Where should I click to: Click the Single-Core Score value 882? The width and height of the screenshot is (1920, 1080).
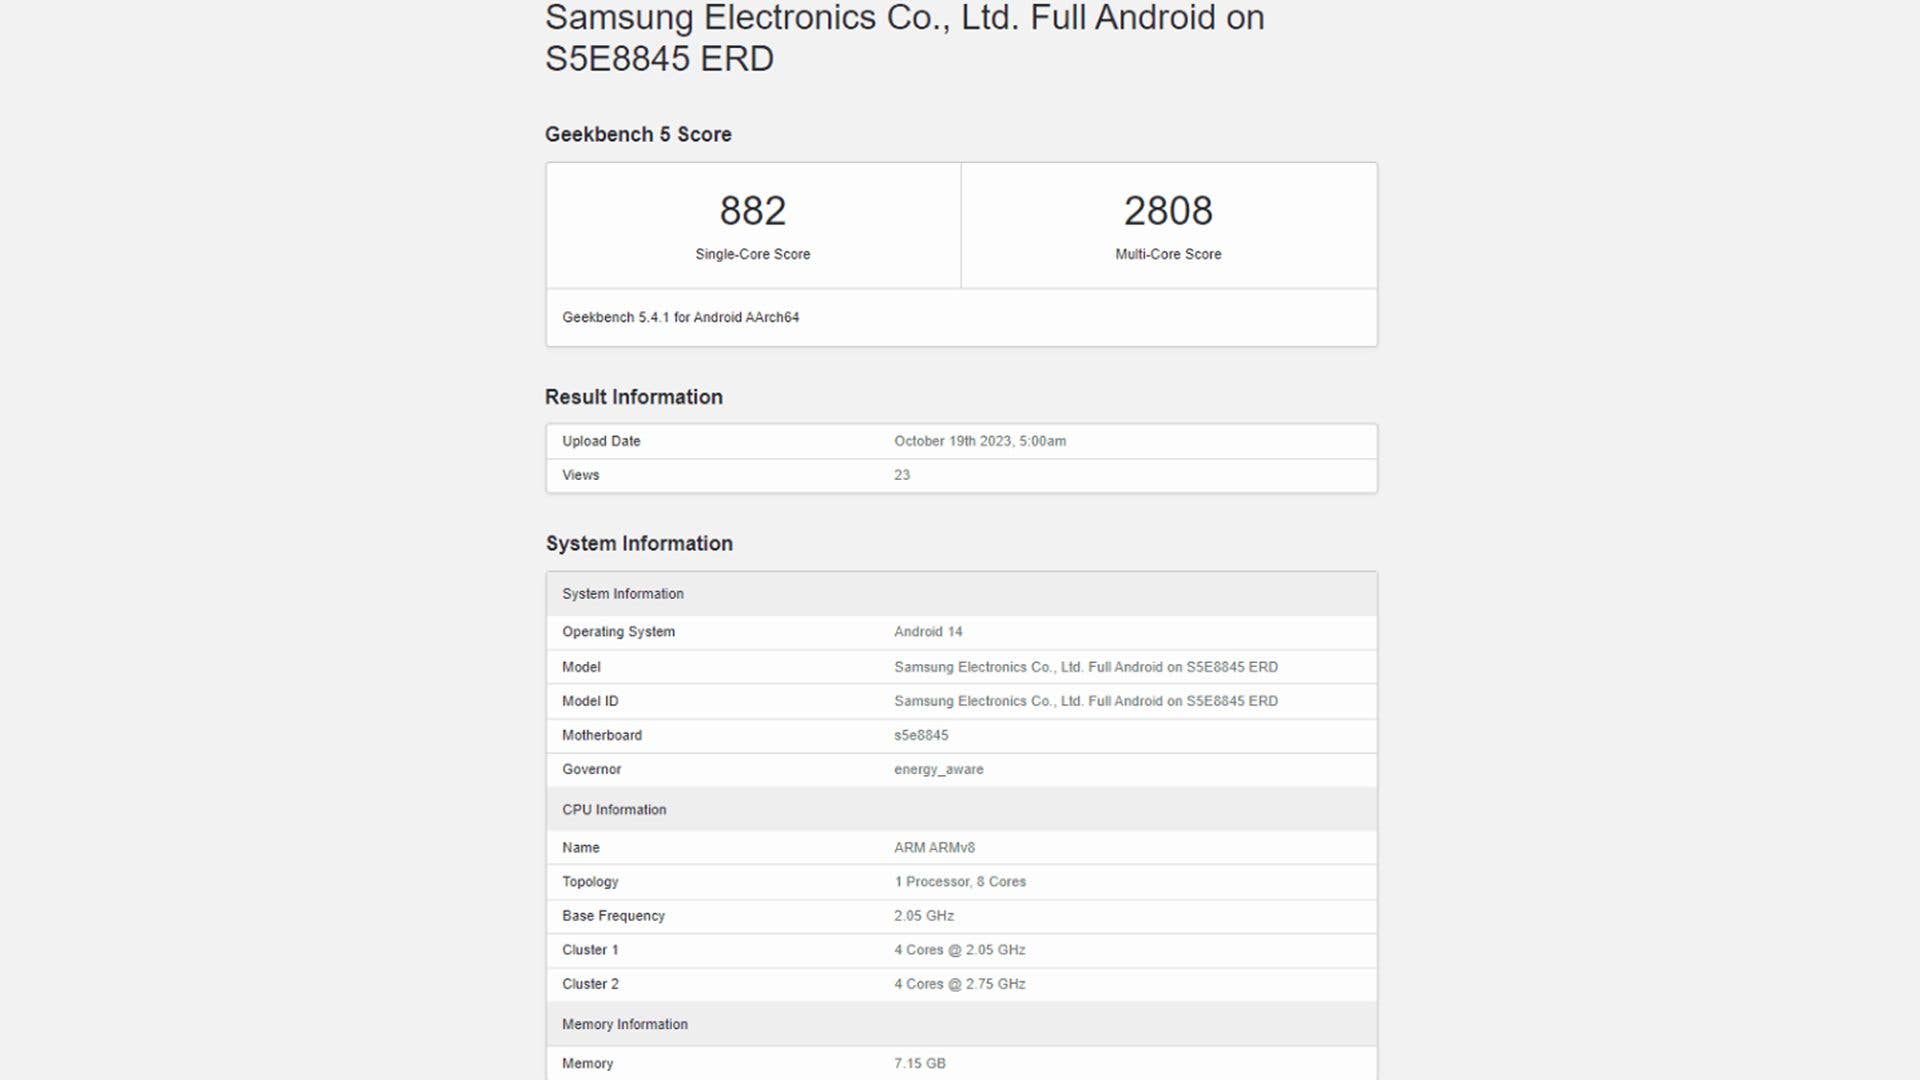click(x=752, y=211)
